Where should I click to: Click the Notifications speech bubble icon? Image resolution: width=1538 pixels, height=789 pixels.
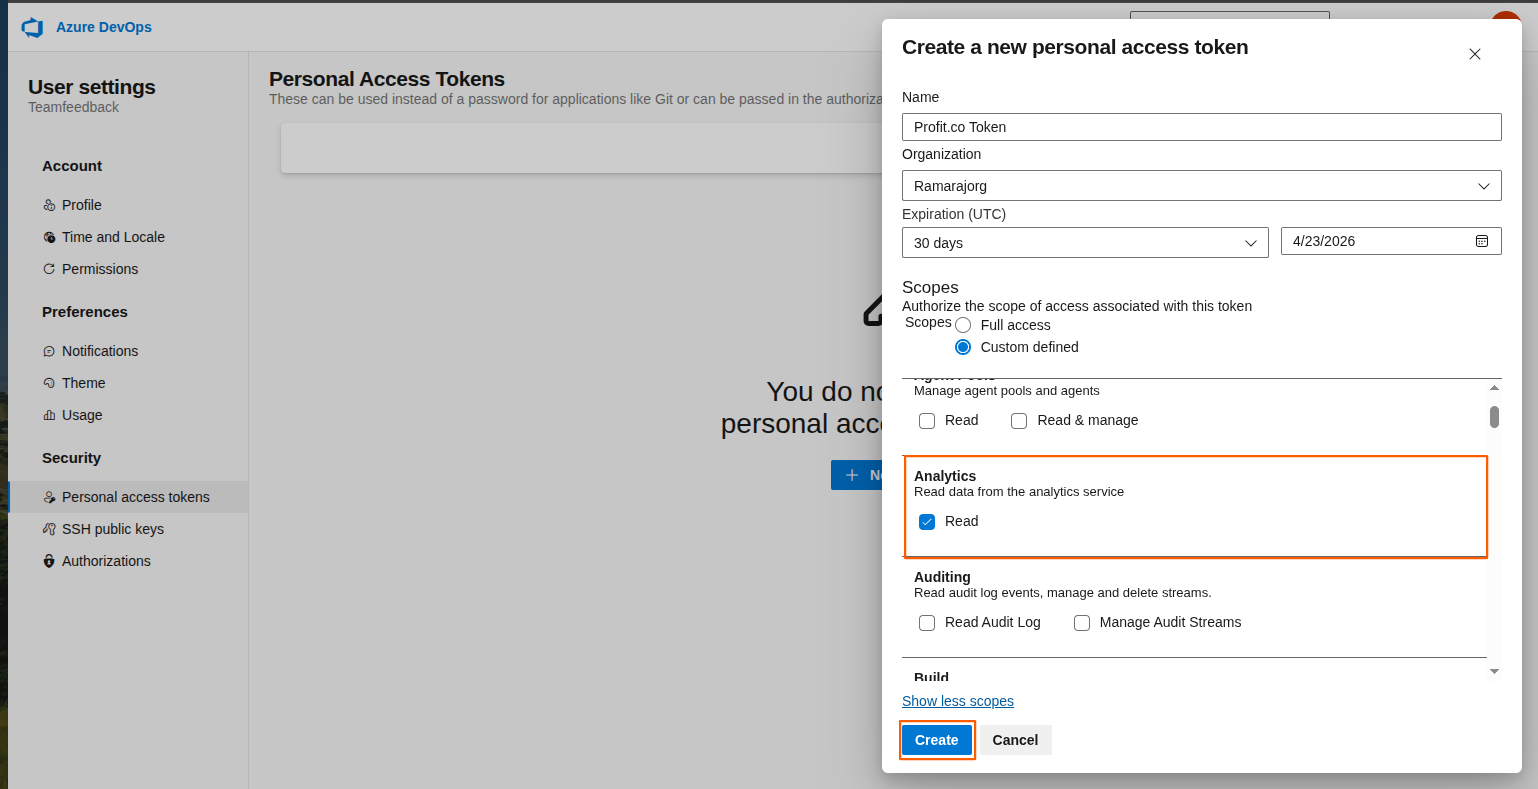click(49, 351)
